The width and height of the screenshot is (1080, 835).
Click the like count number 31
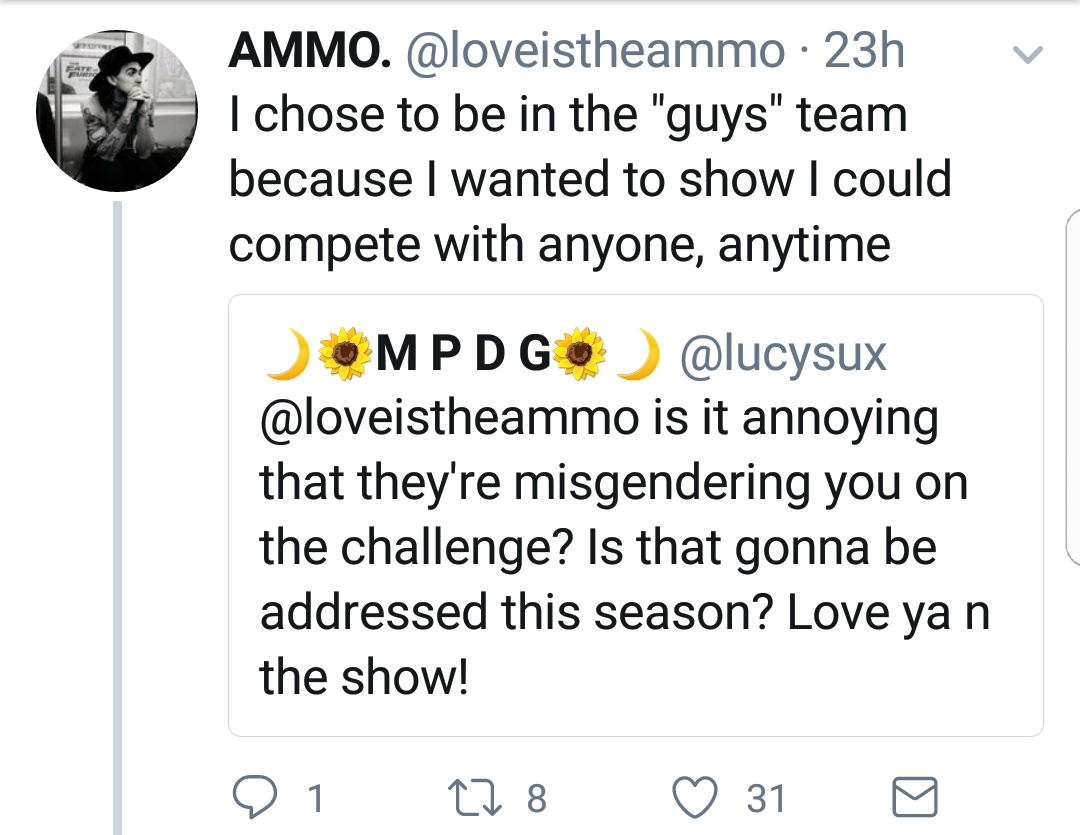pyautogui.click(x=767, y=798)
